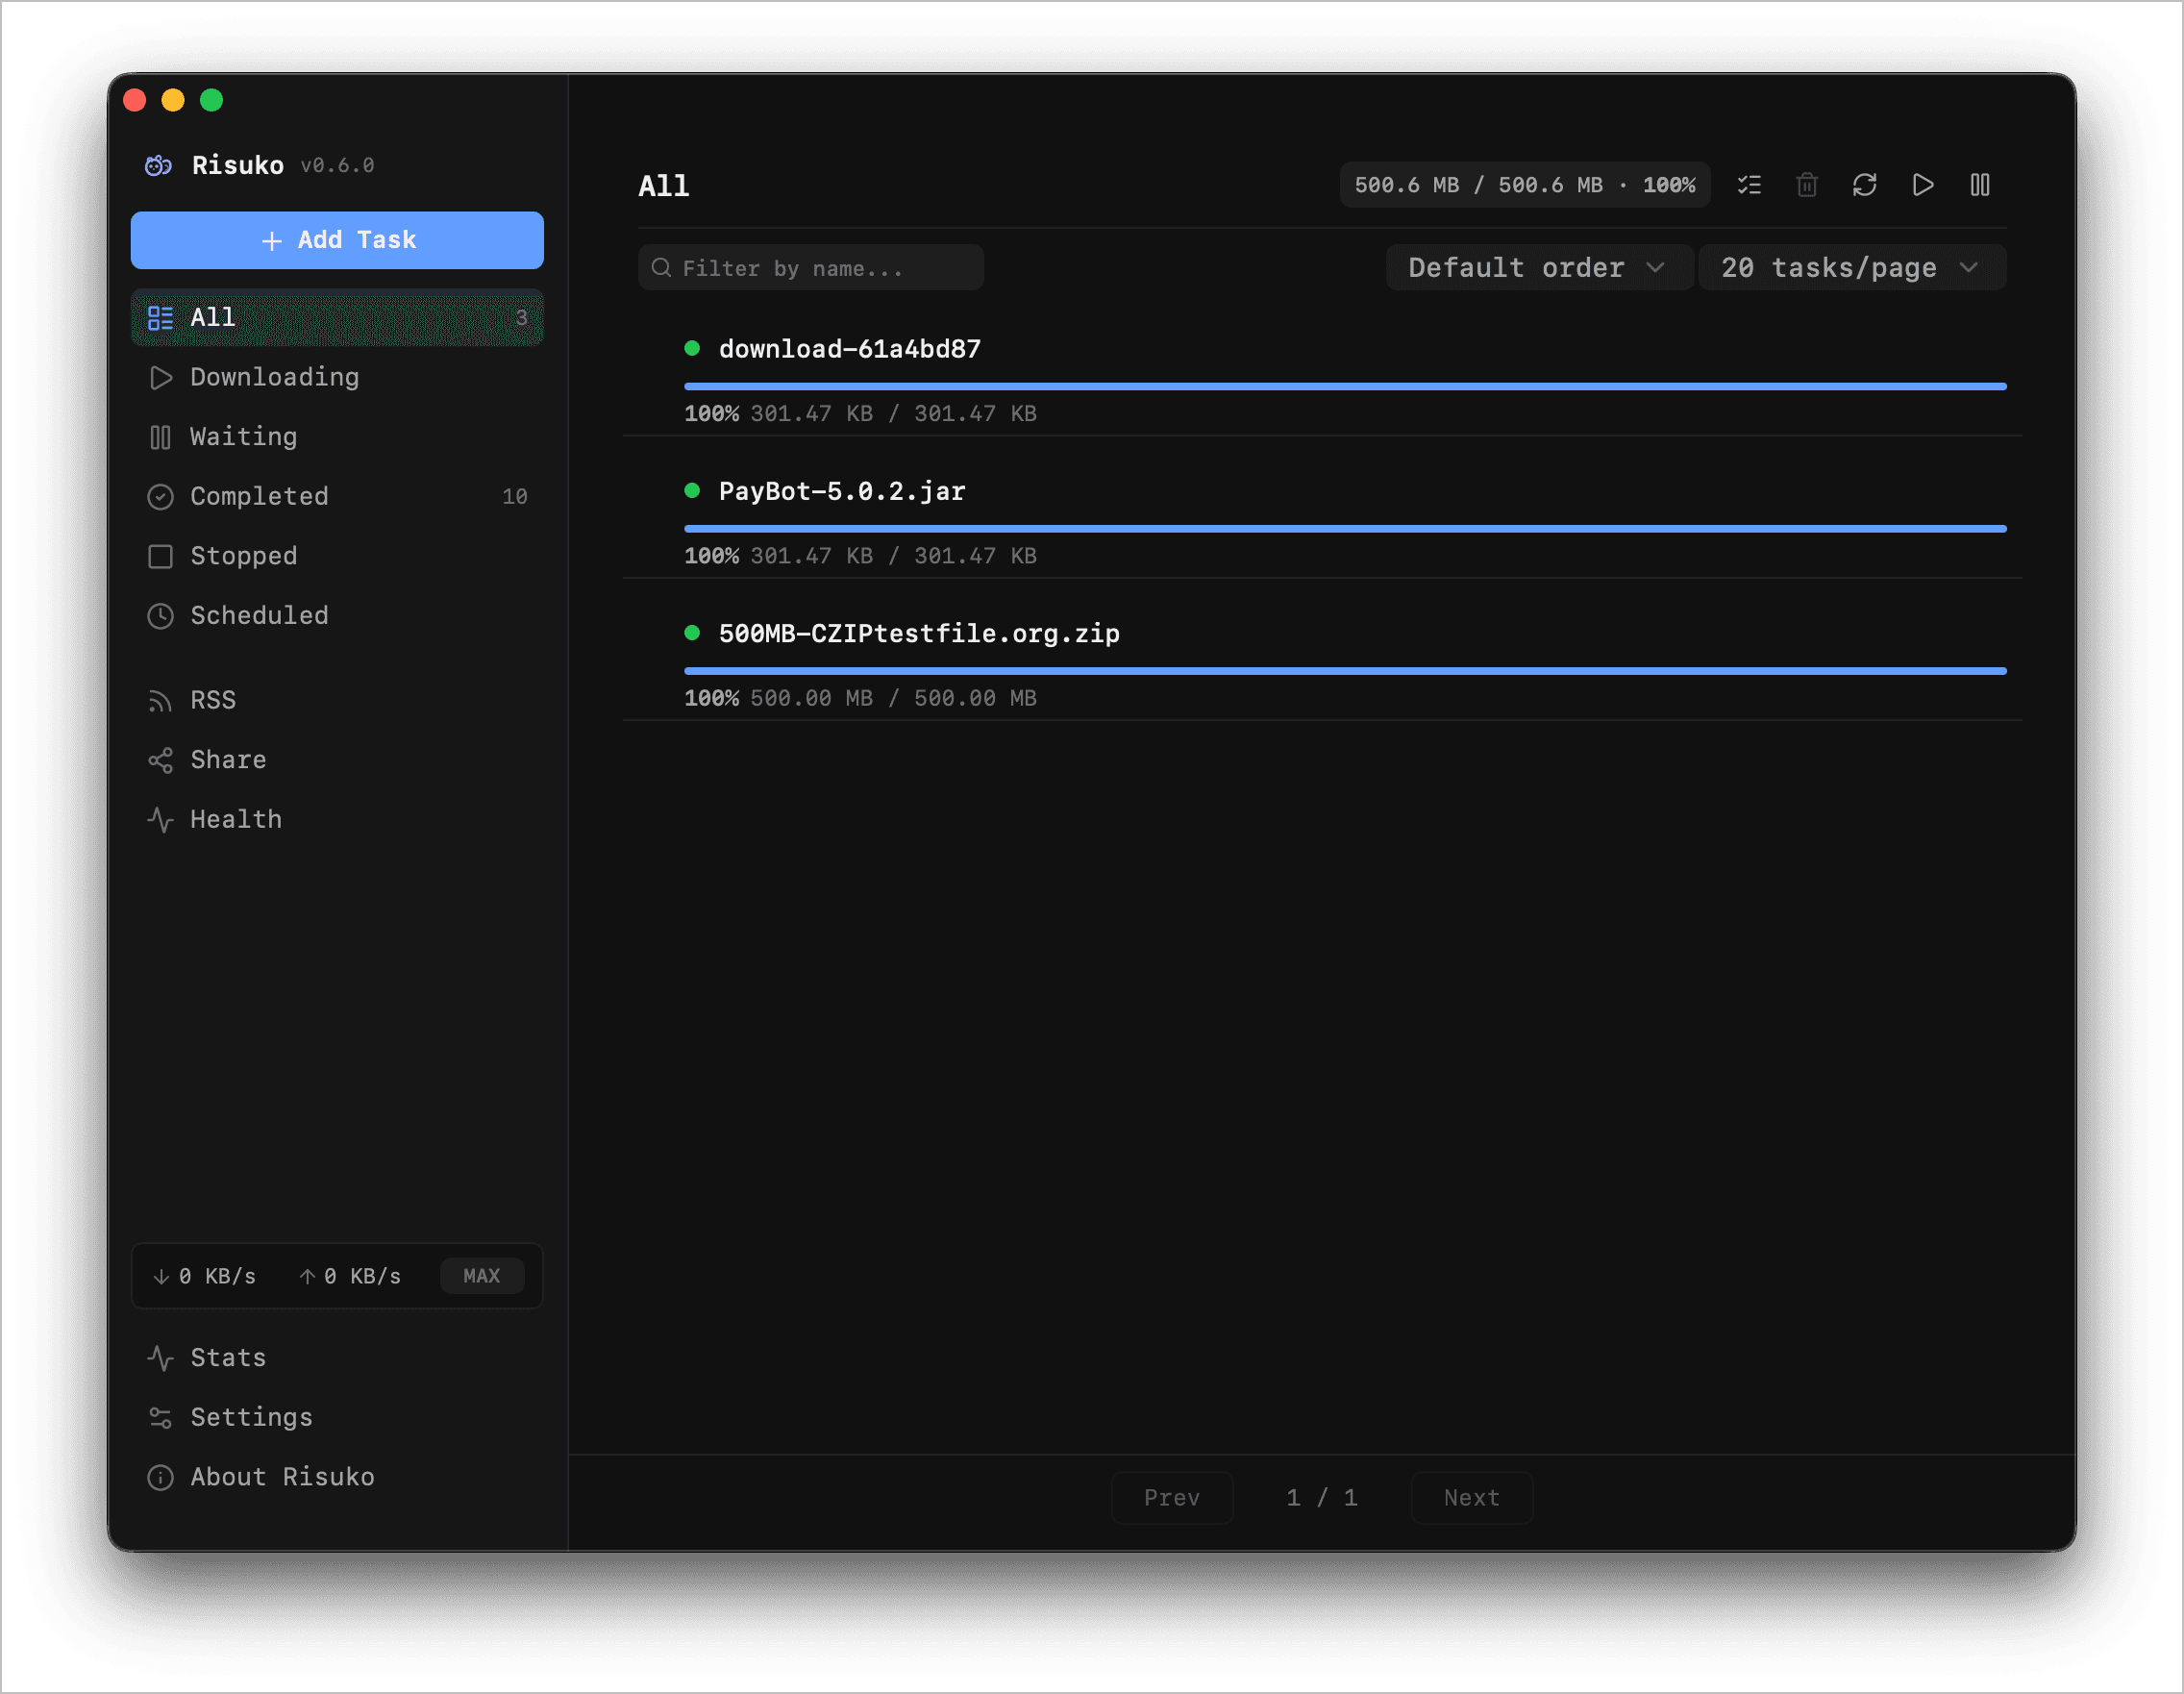The width and height of the screenshot is (2184, 1694).
Task: Click the RSS feed icon
Action: pos(160,701)
